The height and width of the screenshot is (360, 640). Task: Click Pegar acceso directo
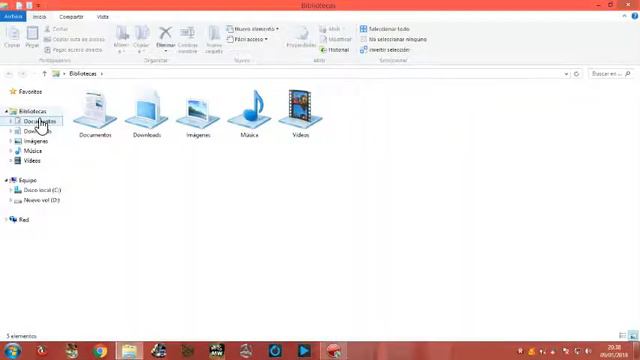[73, 50]
